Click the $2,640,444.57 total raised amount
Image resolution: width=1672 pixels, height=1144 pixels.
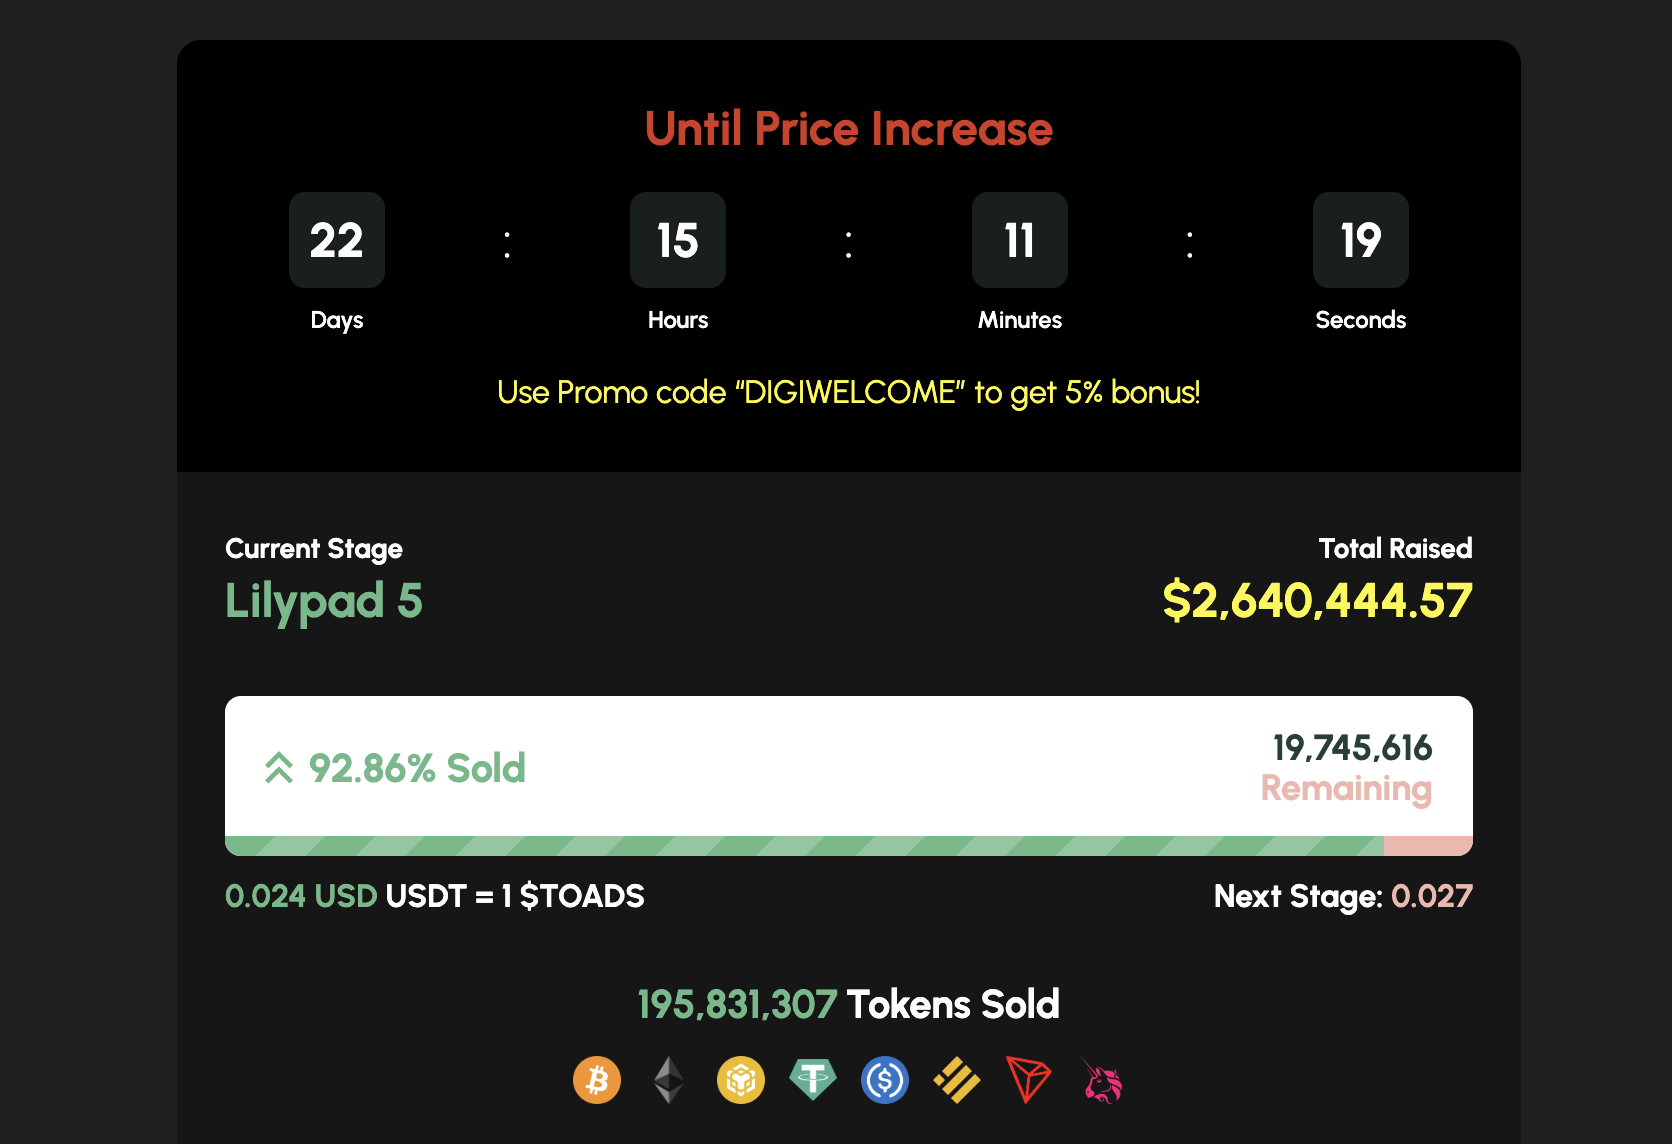click(x=1317, y=601)
